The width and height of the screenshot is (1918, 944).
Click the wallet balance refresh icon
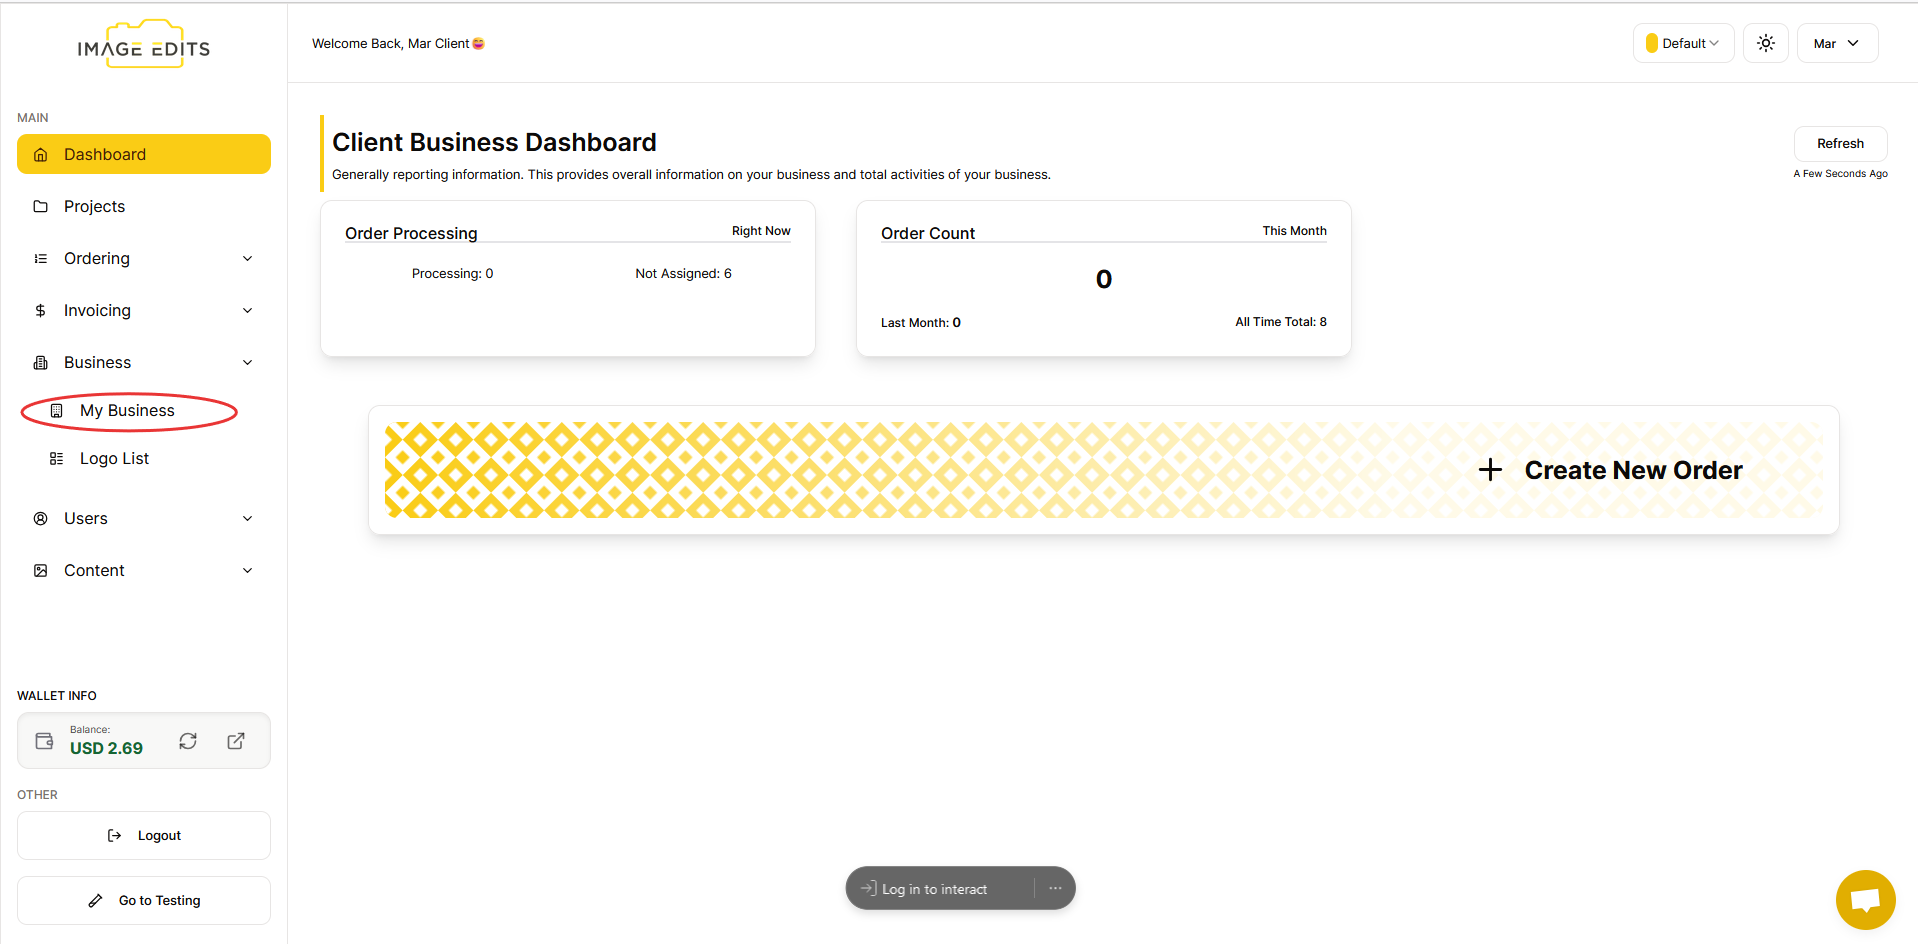(x=188, y=741)
